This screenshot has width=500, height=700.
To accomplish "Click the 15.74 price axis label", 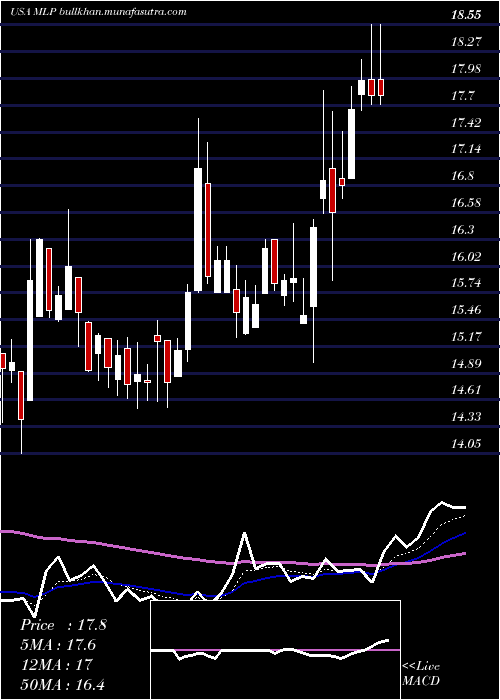I will [x=466, y=283].
